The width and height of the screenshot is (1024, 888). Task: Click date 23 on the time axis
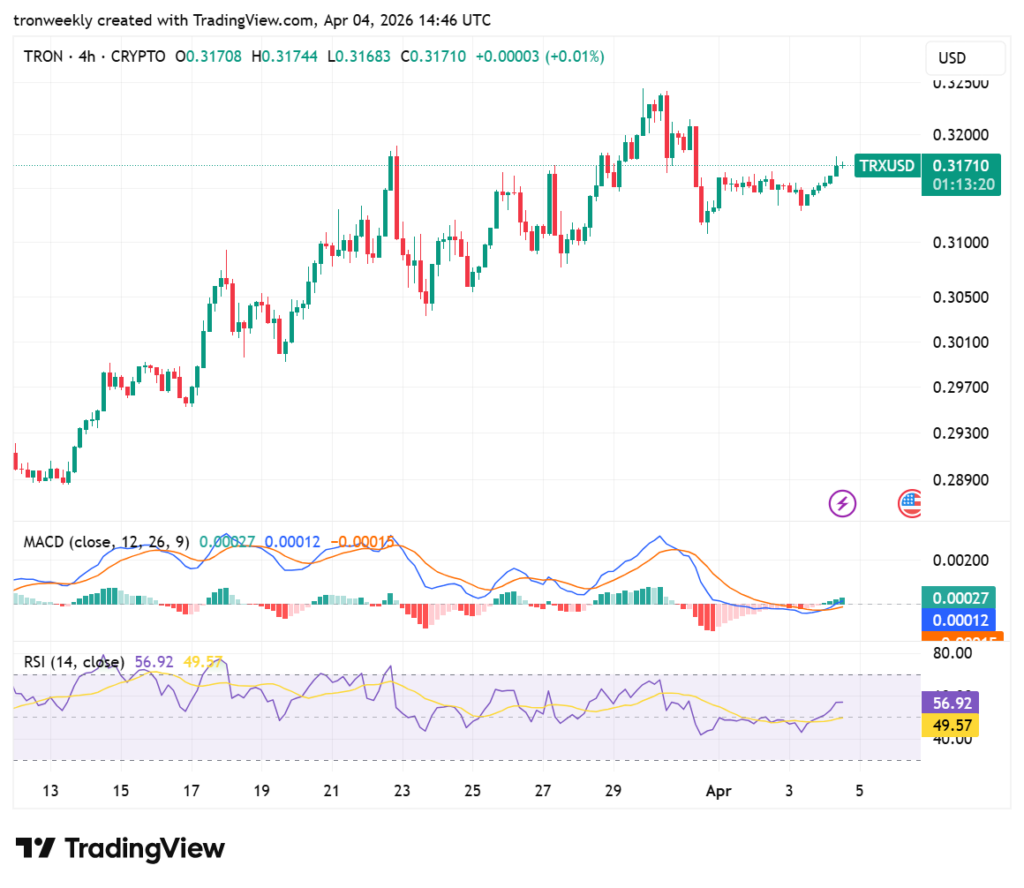(x=401, y=791)
